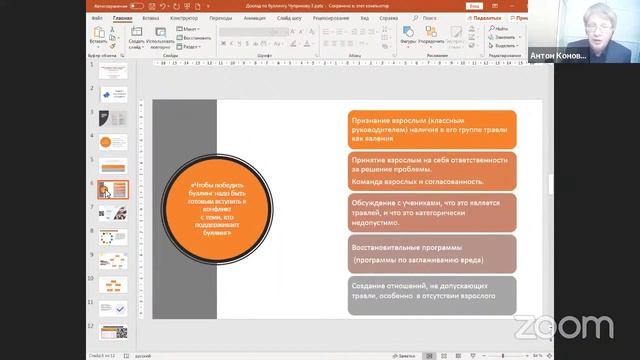The width and height of the screenshot is (640, 360).
Task: Open the Раздел section dropdown
Action: [x=188, y=47]
